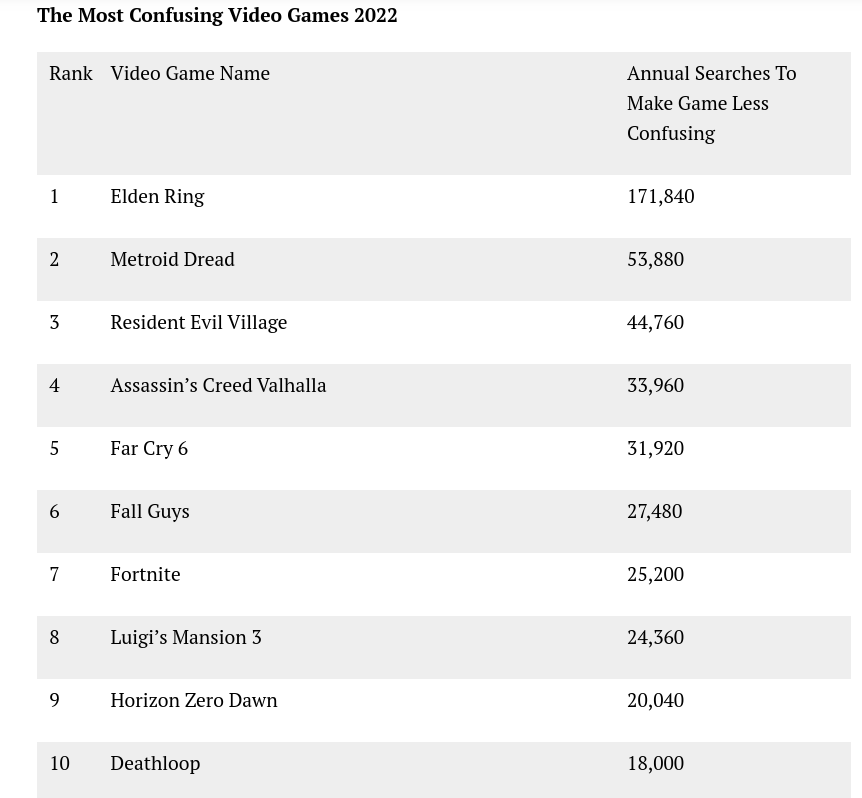Select the Metroid Dread row name
The width and height of the screenshot is (862, 798).
173,259
